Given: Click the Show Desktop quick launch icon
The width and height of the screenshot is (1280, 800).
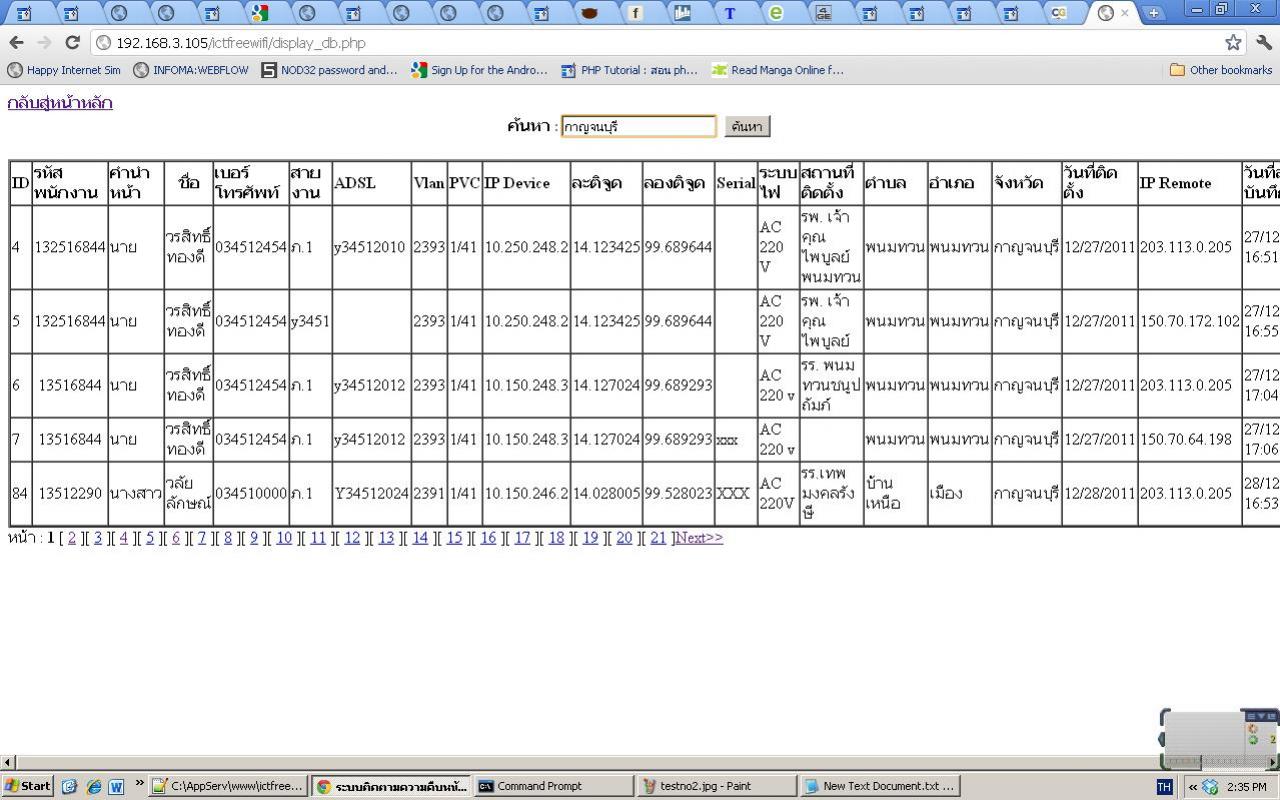Looking at the screenshot, I should 69,786.
